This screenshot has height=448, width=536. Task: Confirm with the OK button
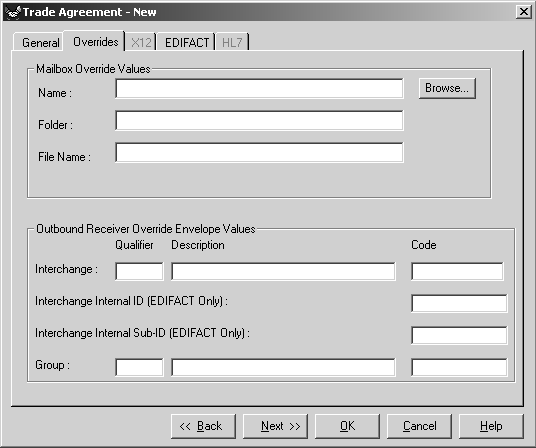click(x=347, y=426)
